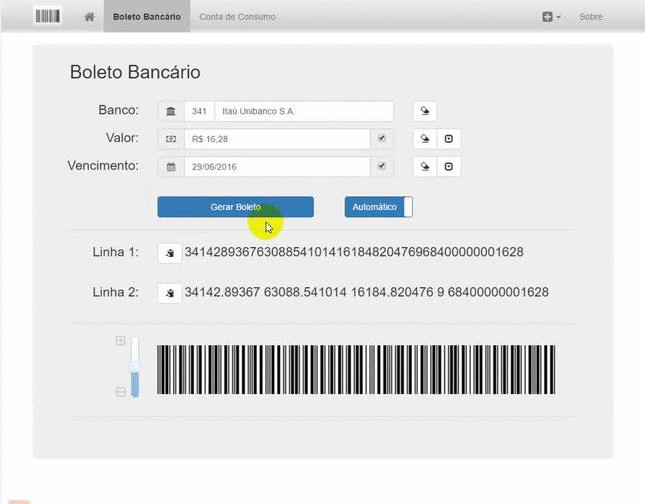The width and height of the screenshot is (645, 504).
Task: Increase the barcode size with the plus icon
Action: pyautogui.click(x=120, y=340)
